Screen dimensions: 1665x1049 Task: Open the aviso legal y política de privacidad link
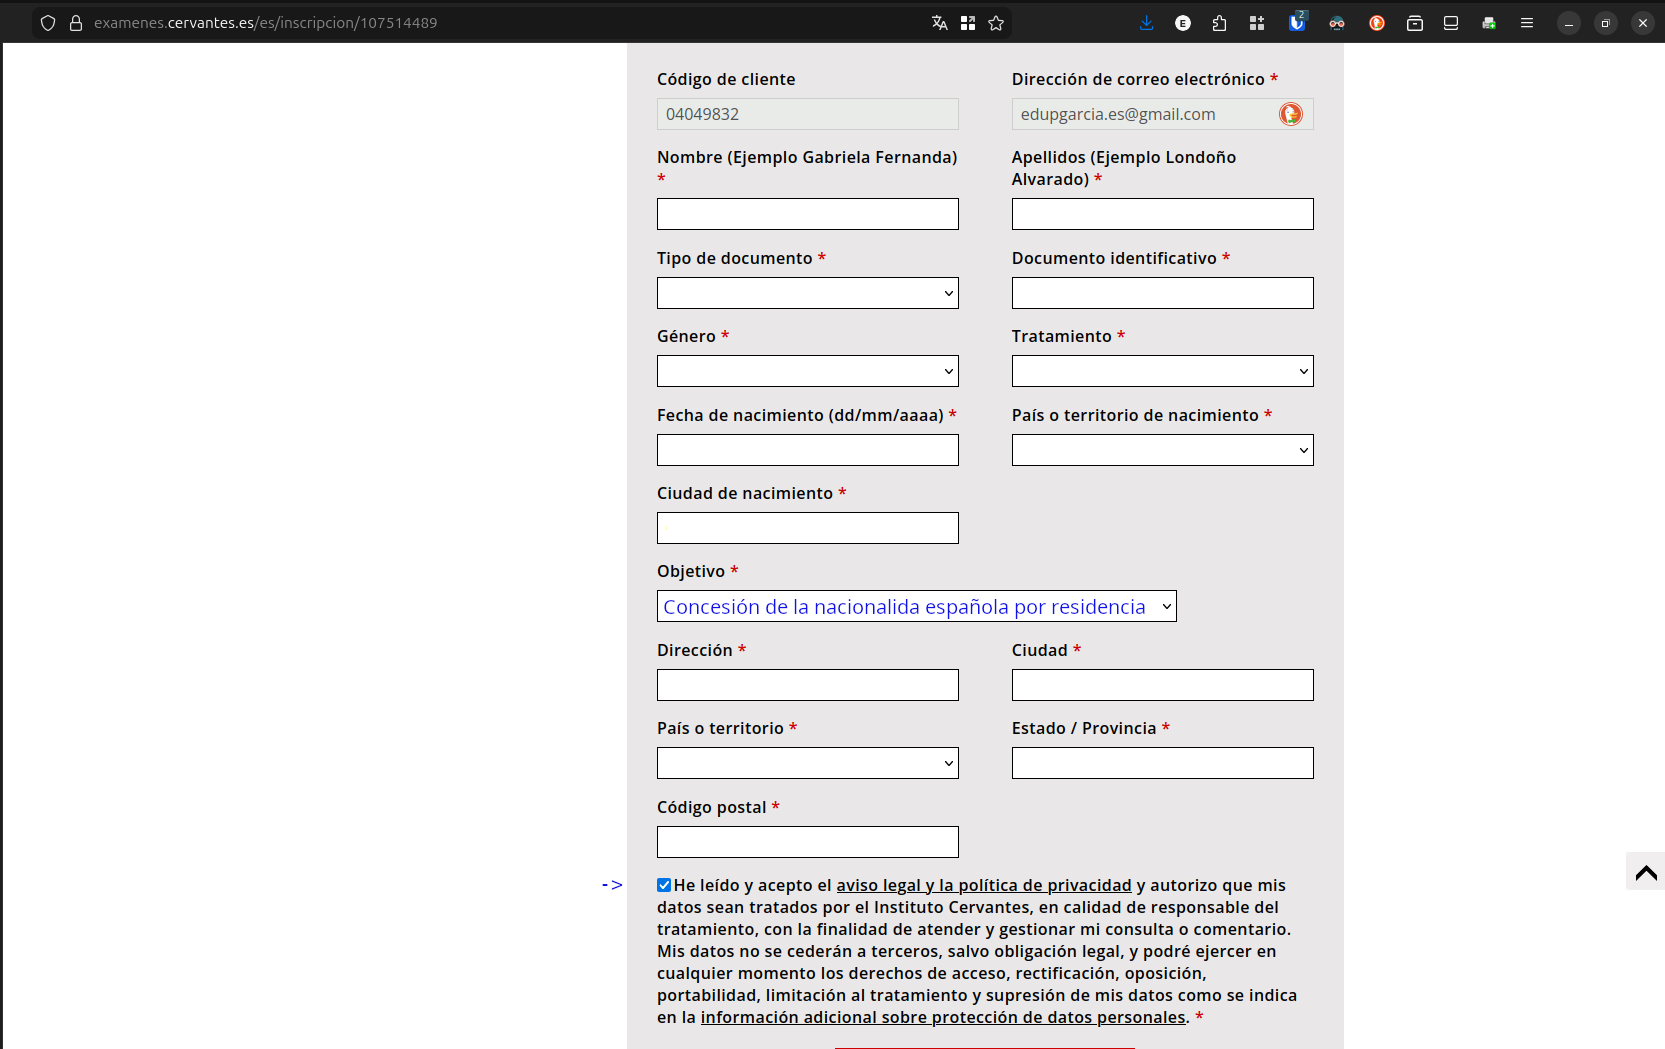tap(983, 885)
